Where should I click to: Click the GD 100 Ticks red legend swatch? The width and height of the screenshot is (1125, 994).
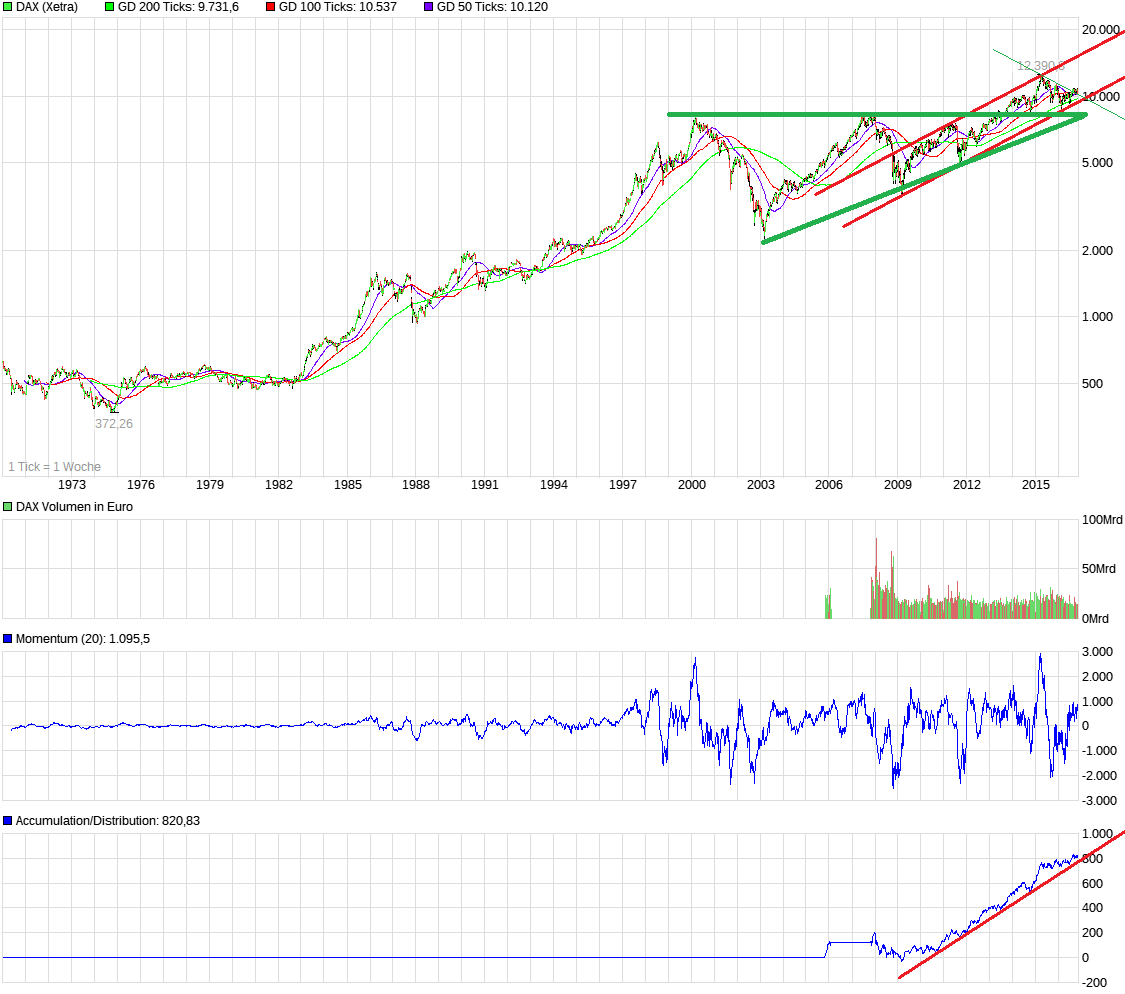270,6
